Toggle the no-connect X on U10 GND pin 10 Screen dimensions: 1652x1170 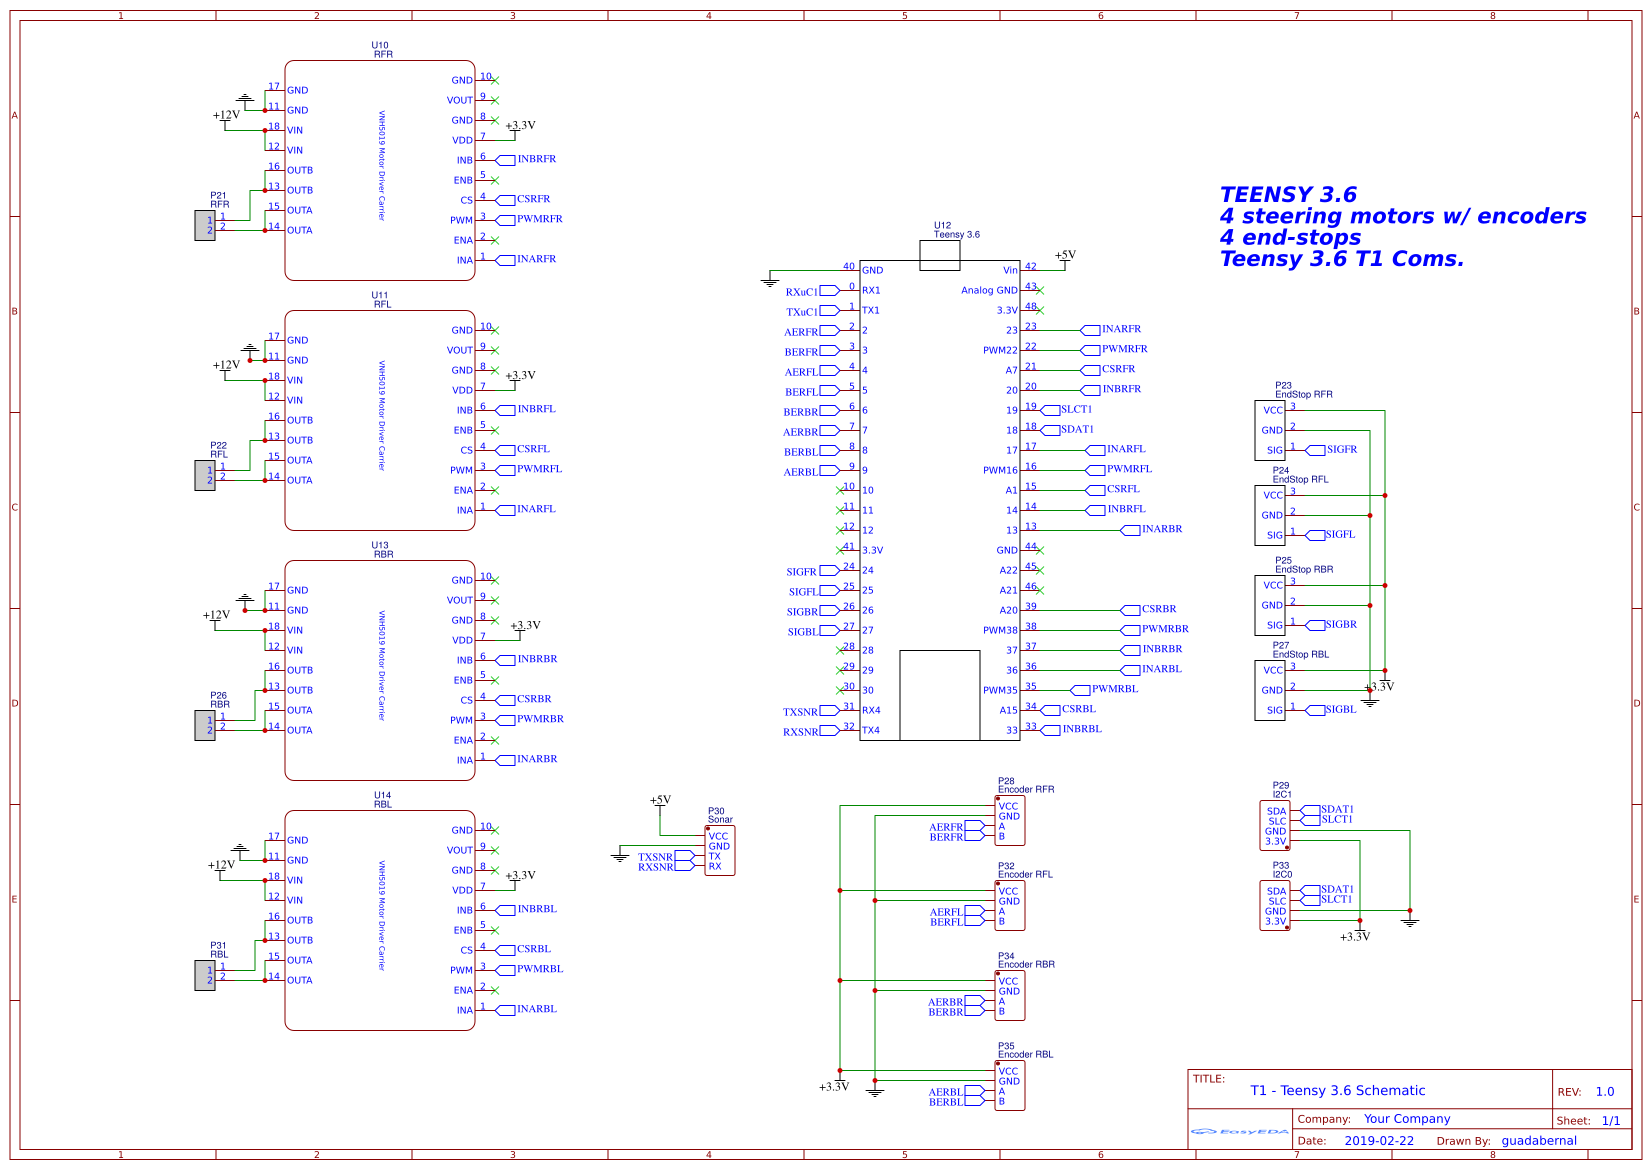496,80
